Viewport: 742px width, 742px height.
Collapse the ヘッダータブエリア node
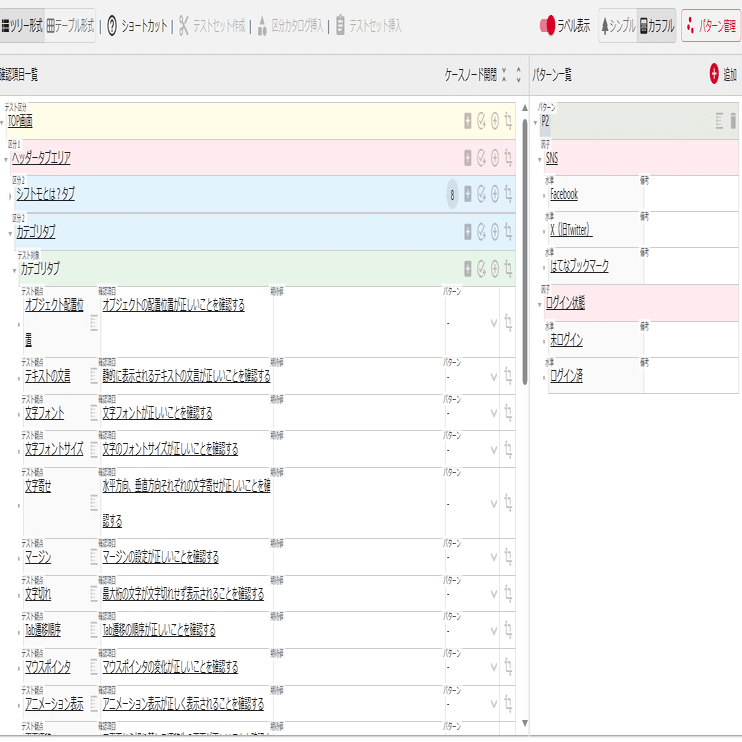6,160
